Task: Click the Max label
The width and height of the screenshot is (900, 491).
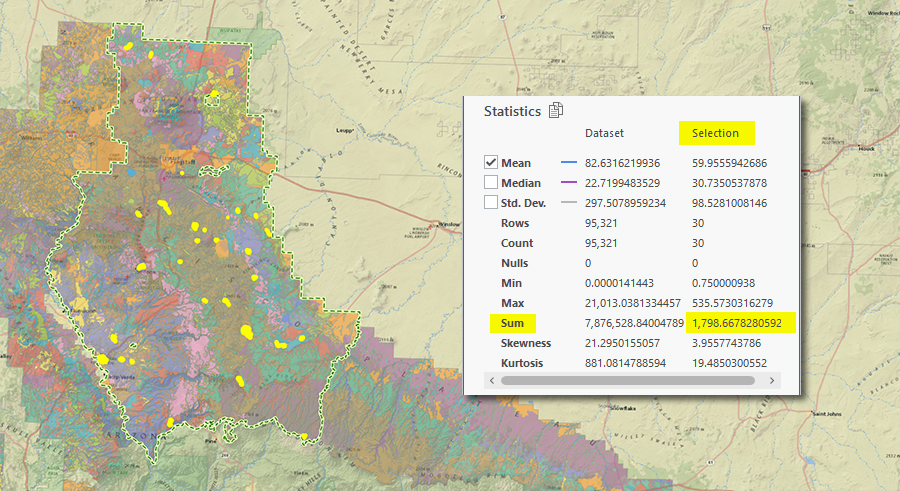Action: point(512,303)
